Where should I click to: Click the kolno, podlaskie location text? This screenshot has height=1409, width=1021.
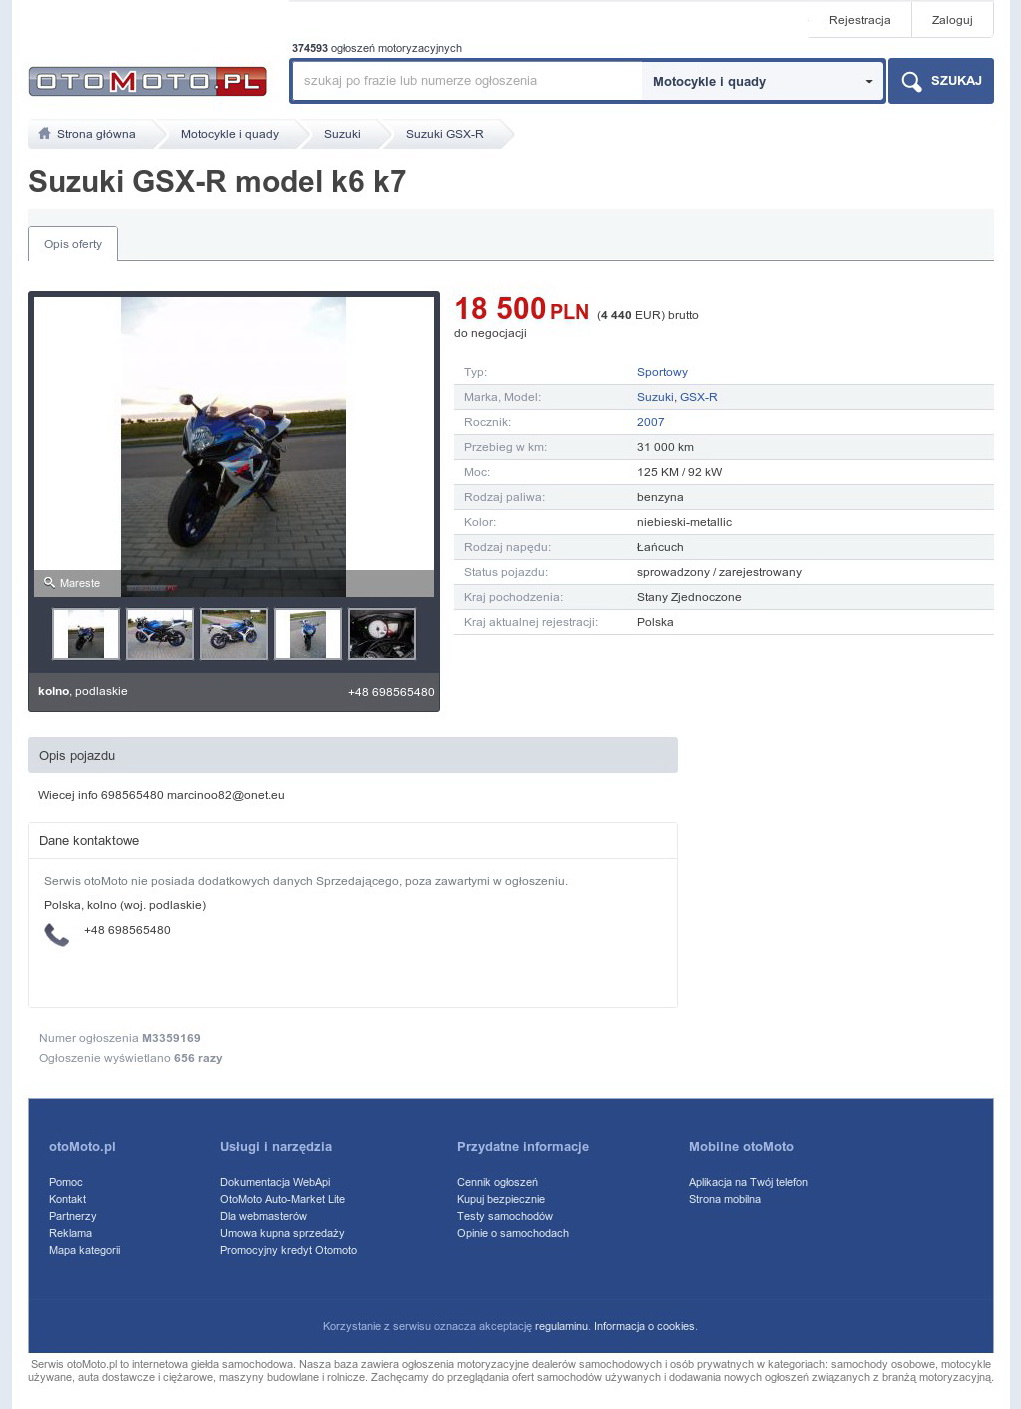(x=83, y=691)
